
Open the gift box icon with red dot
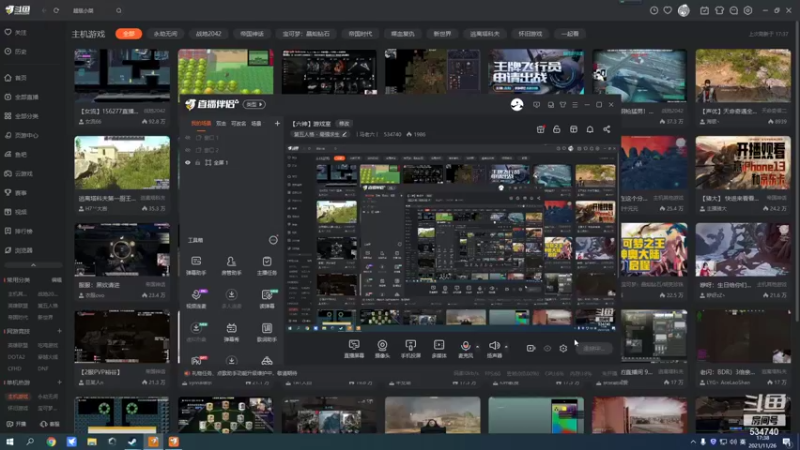[540, 130]
